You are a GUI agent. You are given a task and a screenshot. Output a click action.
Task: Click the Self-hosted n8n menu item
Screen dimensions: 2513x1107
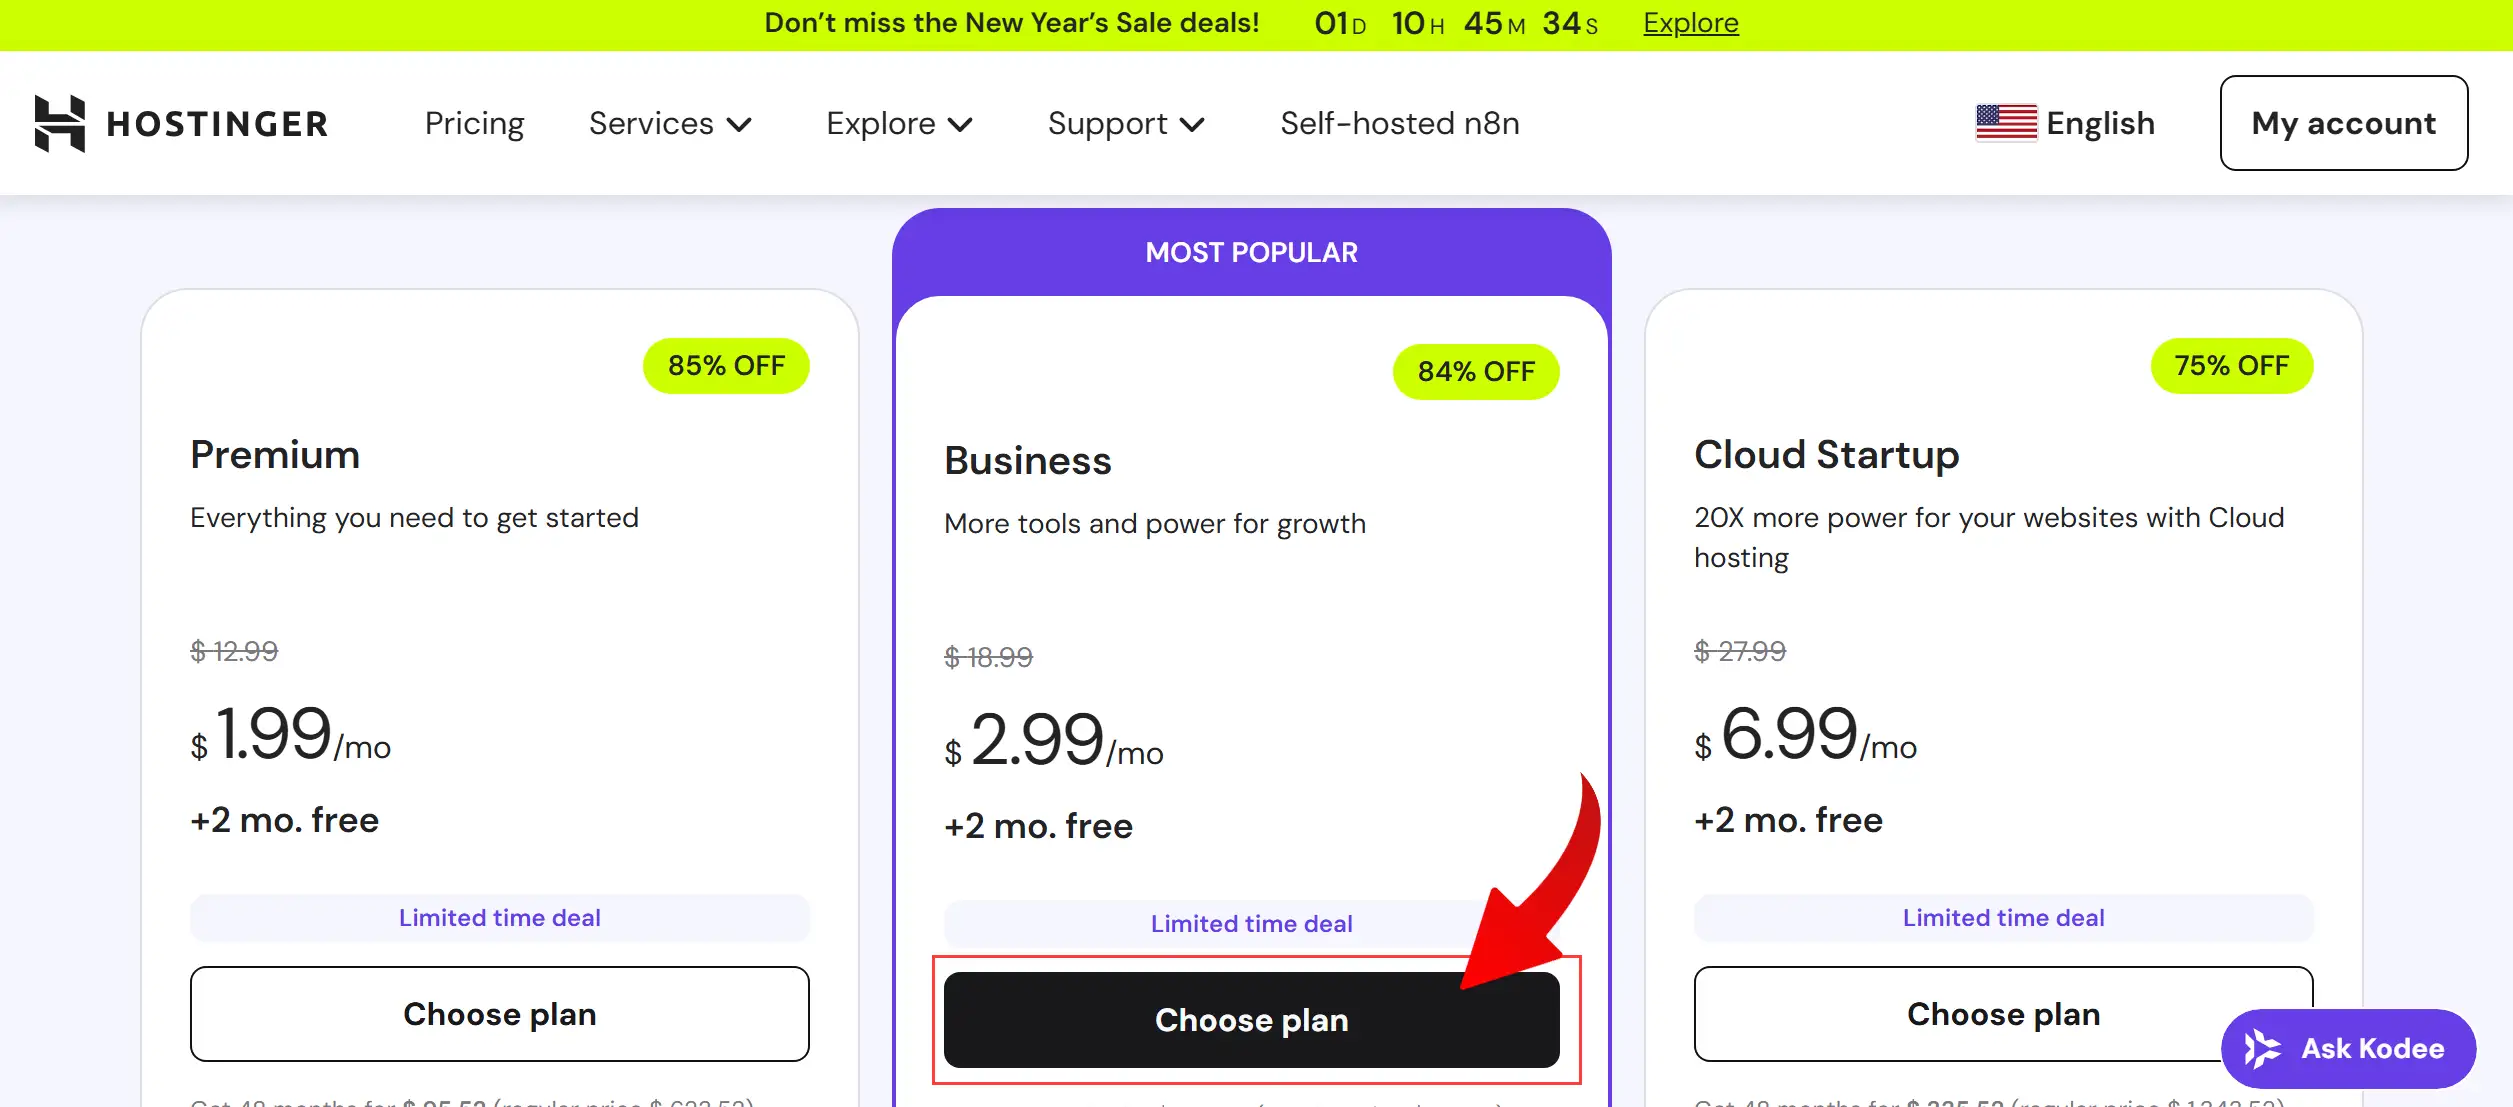coord(1399,123)
